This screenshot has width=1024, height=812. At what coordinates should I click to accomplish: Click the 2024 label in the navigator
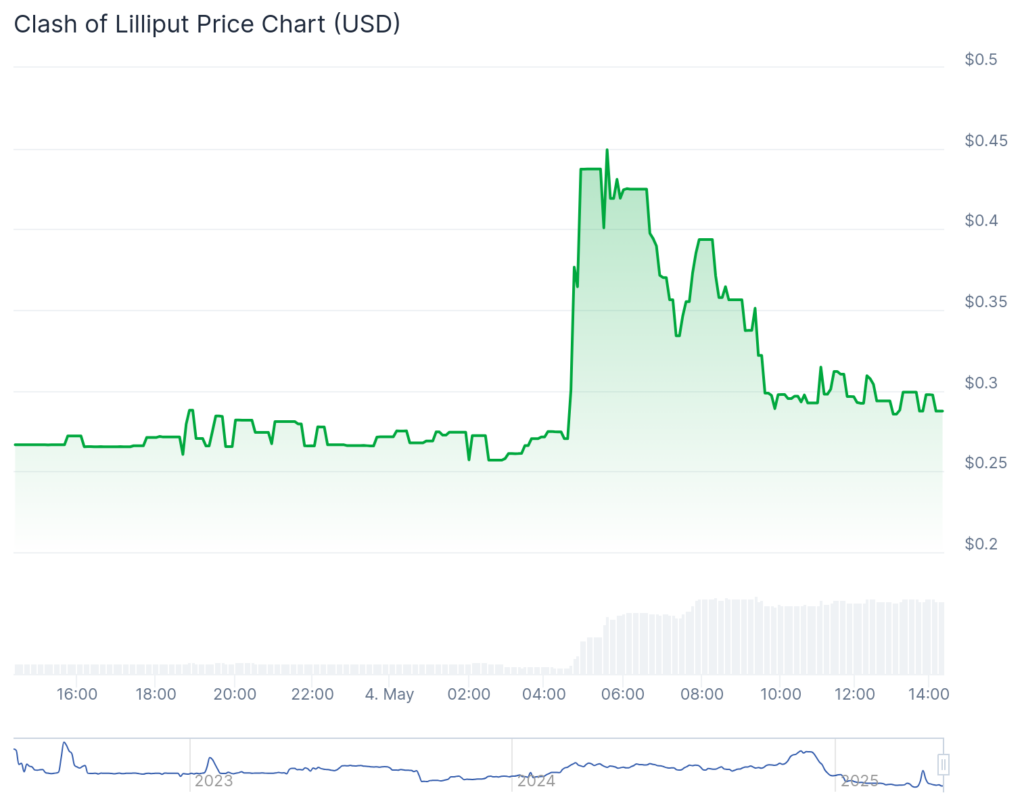tap(535, 780)
